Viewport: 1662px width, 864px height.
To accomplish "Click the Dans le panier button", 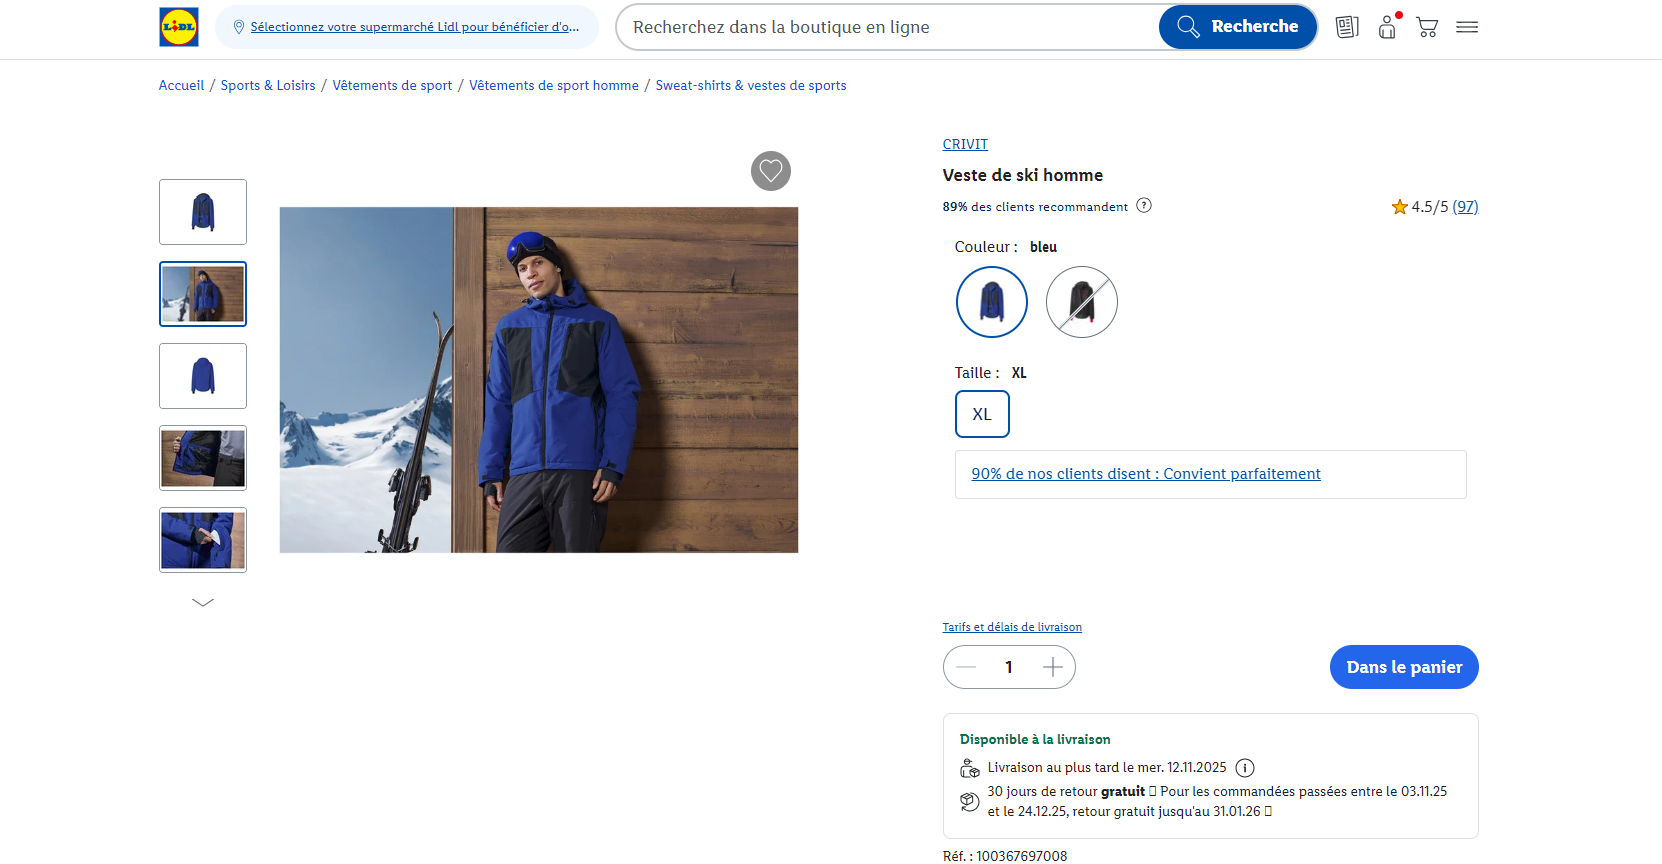I will tap(1404, 667).
